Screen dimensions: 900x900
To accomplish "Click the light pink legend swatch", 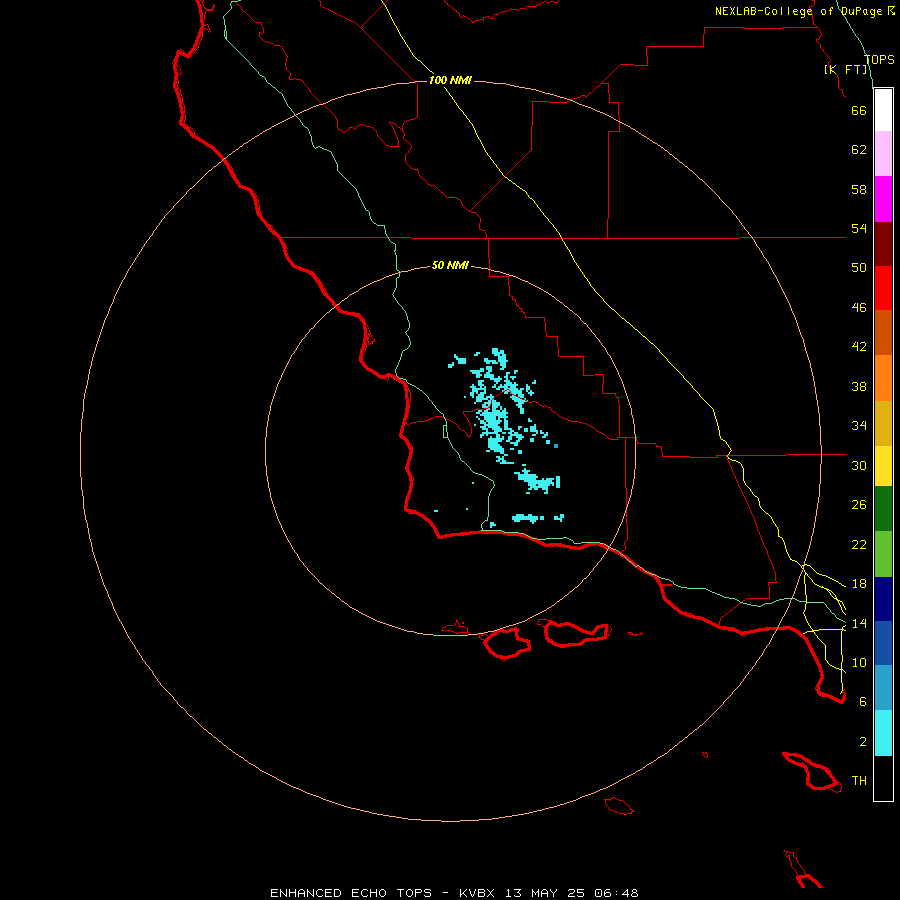I will [883, 154].
